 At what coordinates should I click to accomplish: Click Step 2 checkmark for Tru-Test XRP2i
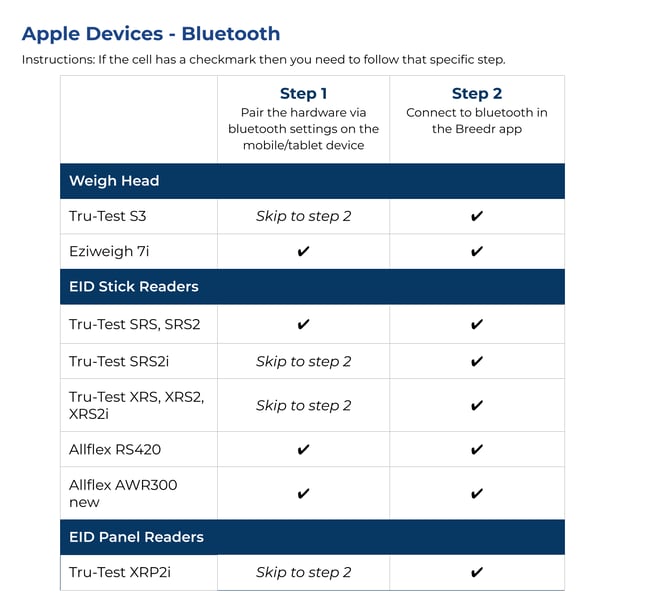(477, 573)
